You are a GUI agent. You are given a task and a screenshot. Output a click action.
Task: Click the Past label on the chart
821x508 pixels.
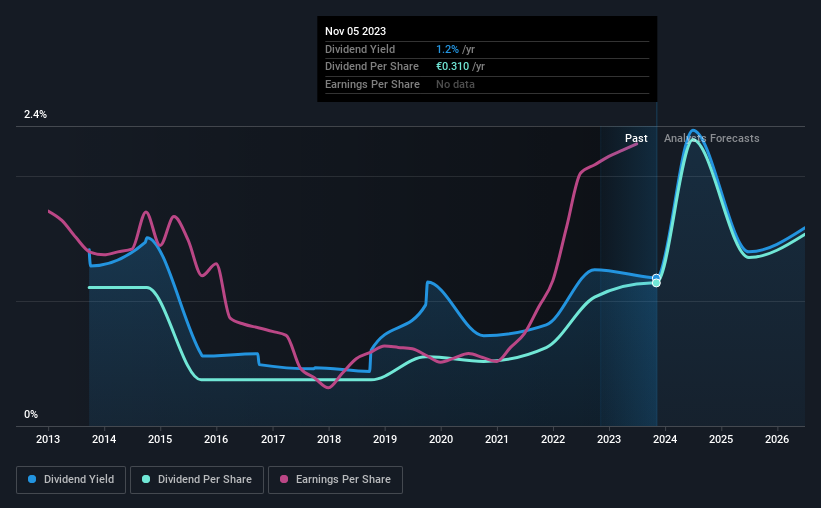[x=636, y=138]
